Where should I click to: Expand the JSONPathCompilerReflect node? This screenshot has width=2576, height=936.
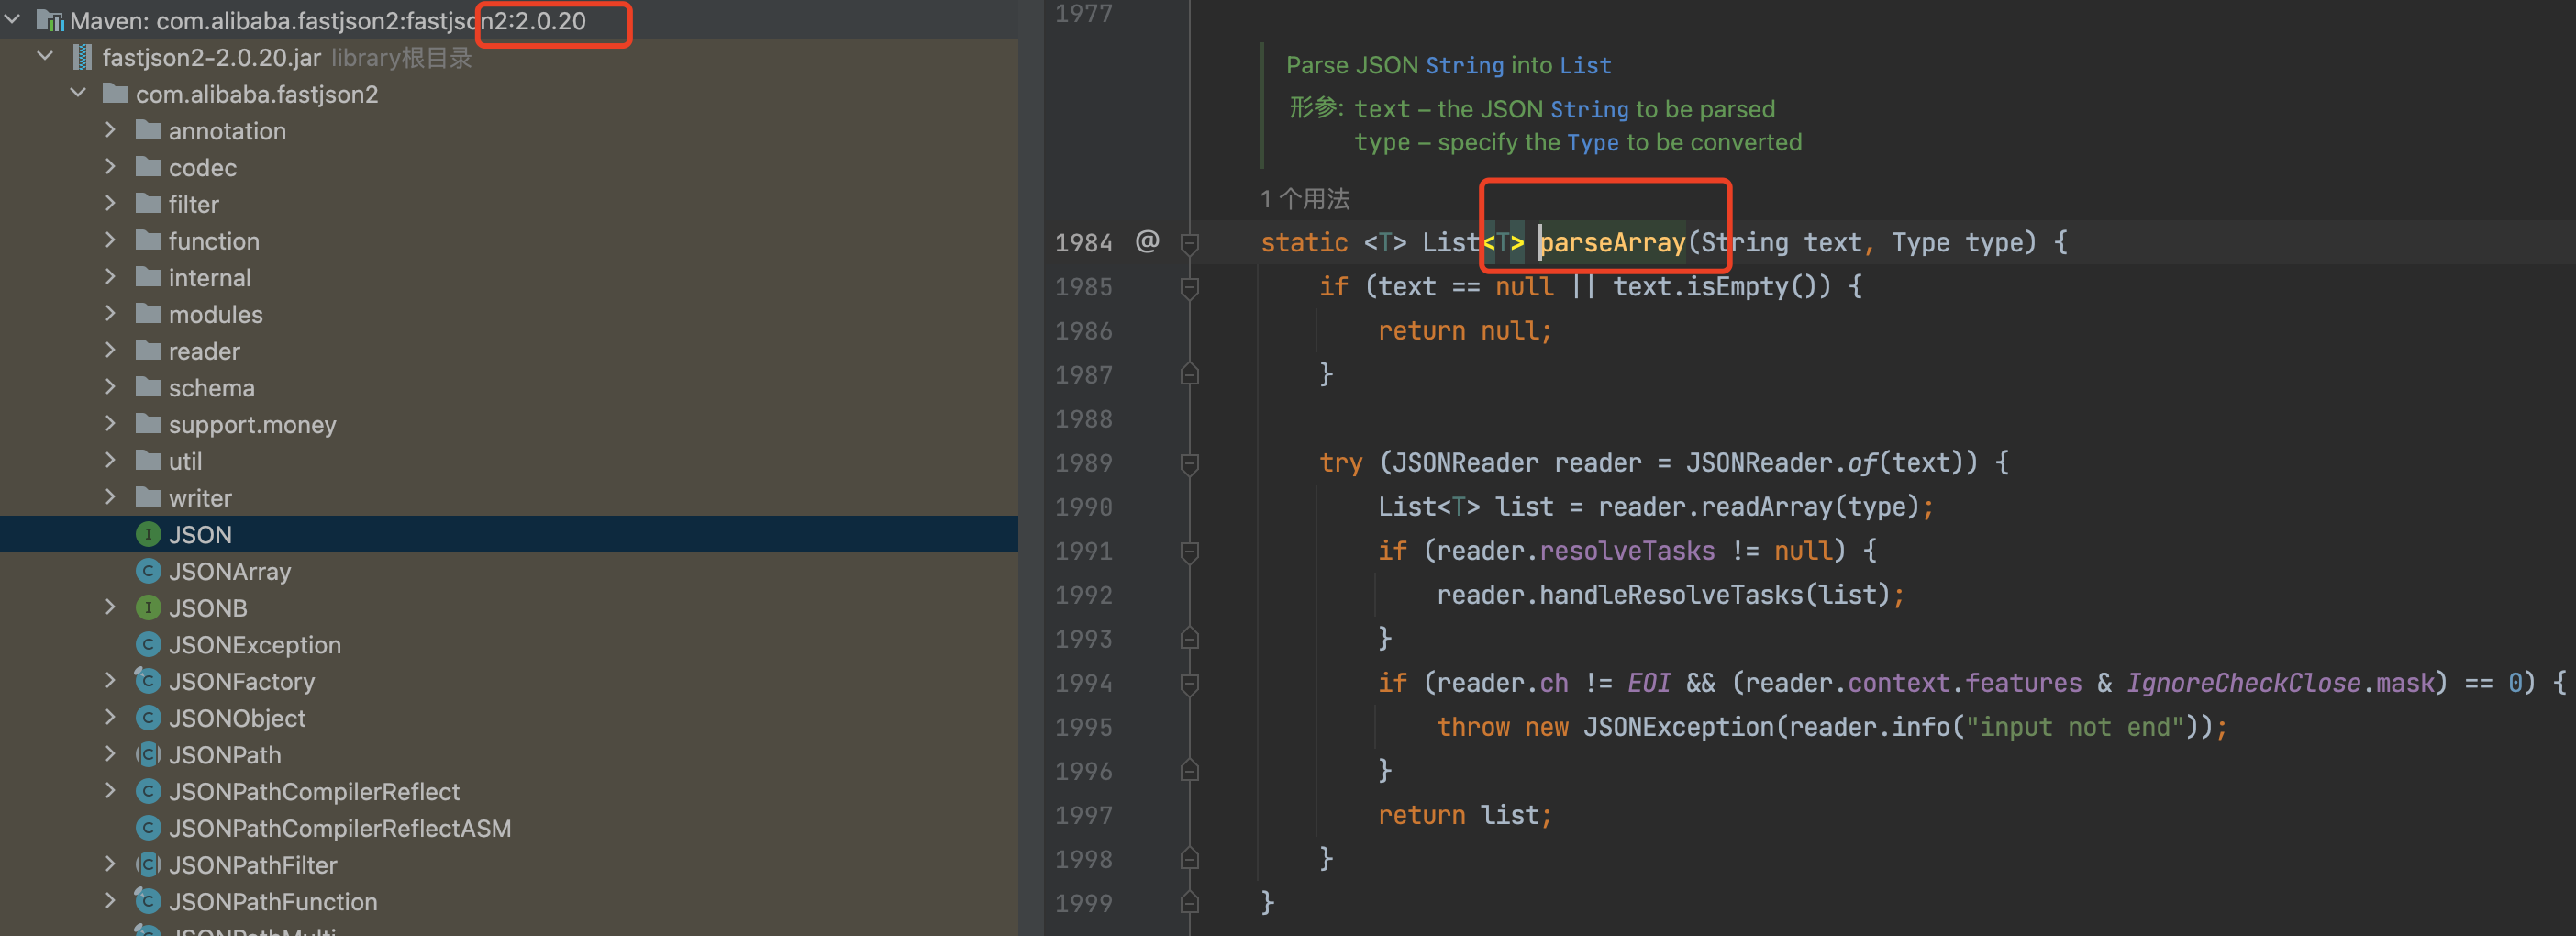(x=111, y=791)
